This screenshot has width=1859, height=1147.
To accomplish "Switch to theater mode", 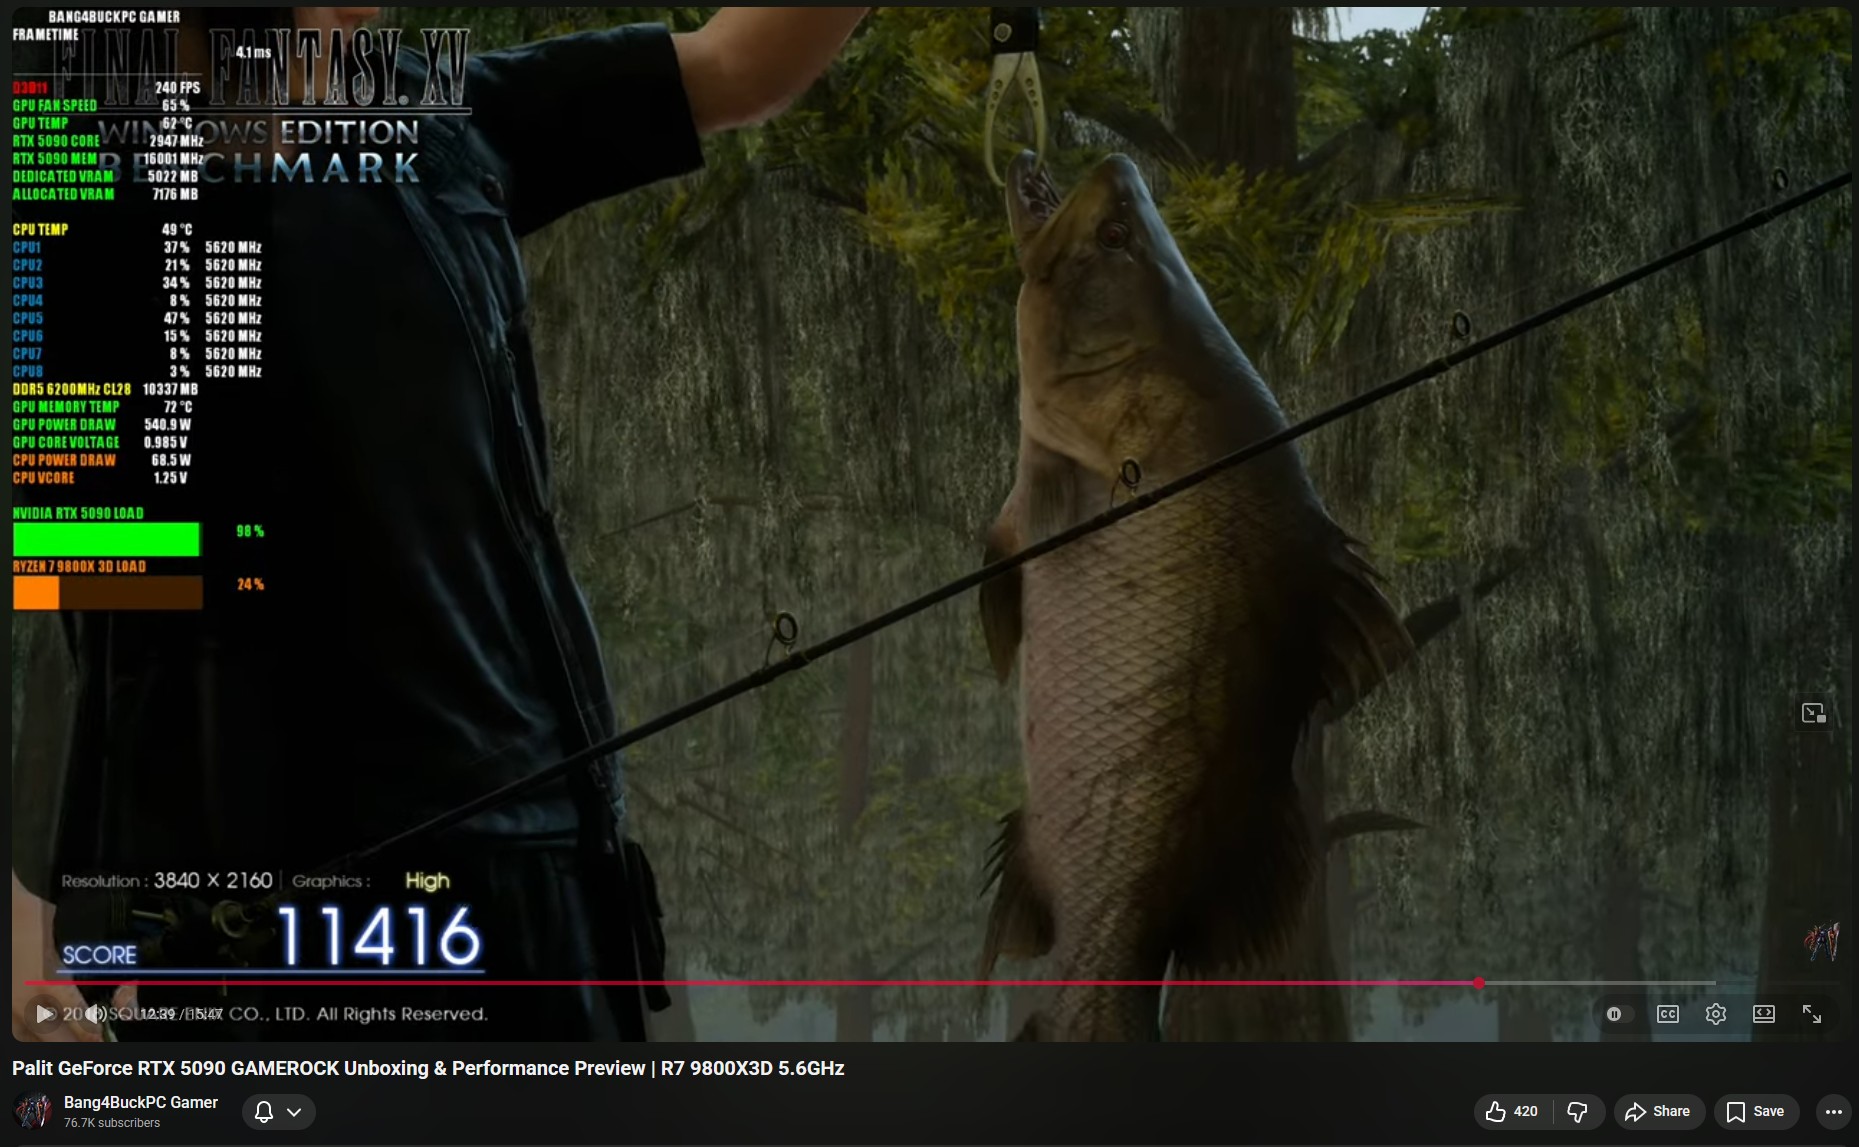I will pos(1764,1014).
